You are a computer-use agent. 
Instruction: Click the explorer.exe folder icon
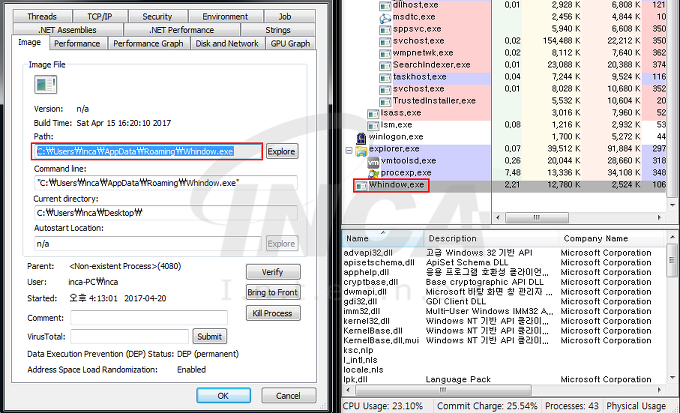[361, 150]
